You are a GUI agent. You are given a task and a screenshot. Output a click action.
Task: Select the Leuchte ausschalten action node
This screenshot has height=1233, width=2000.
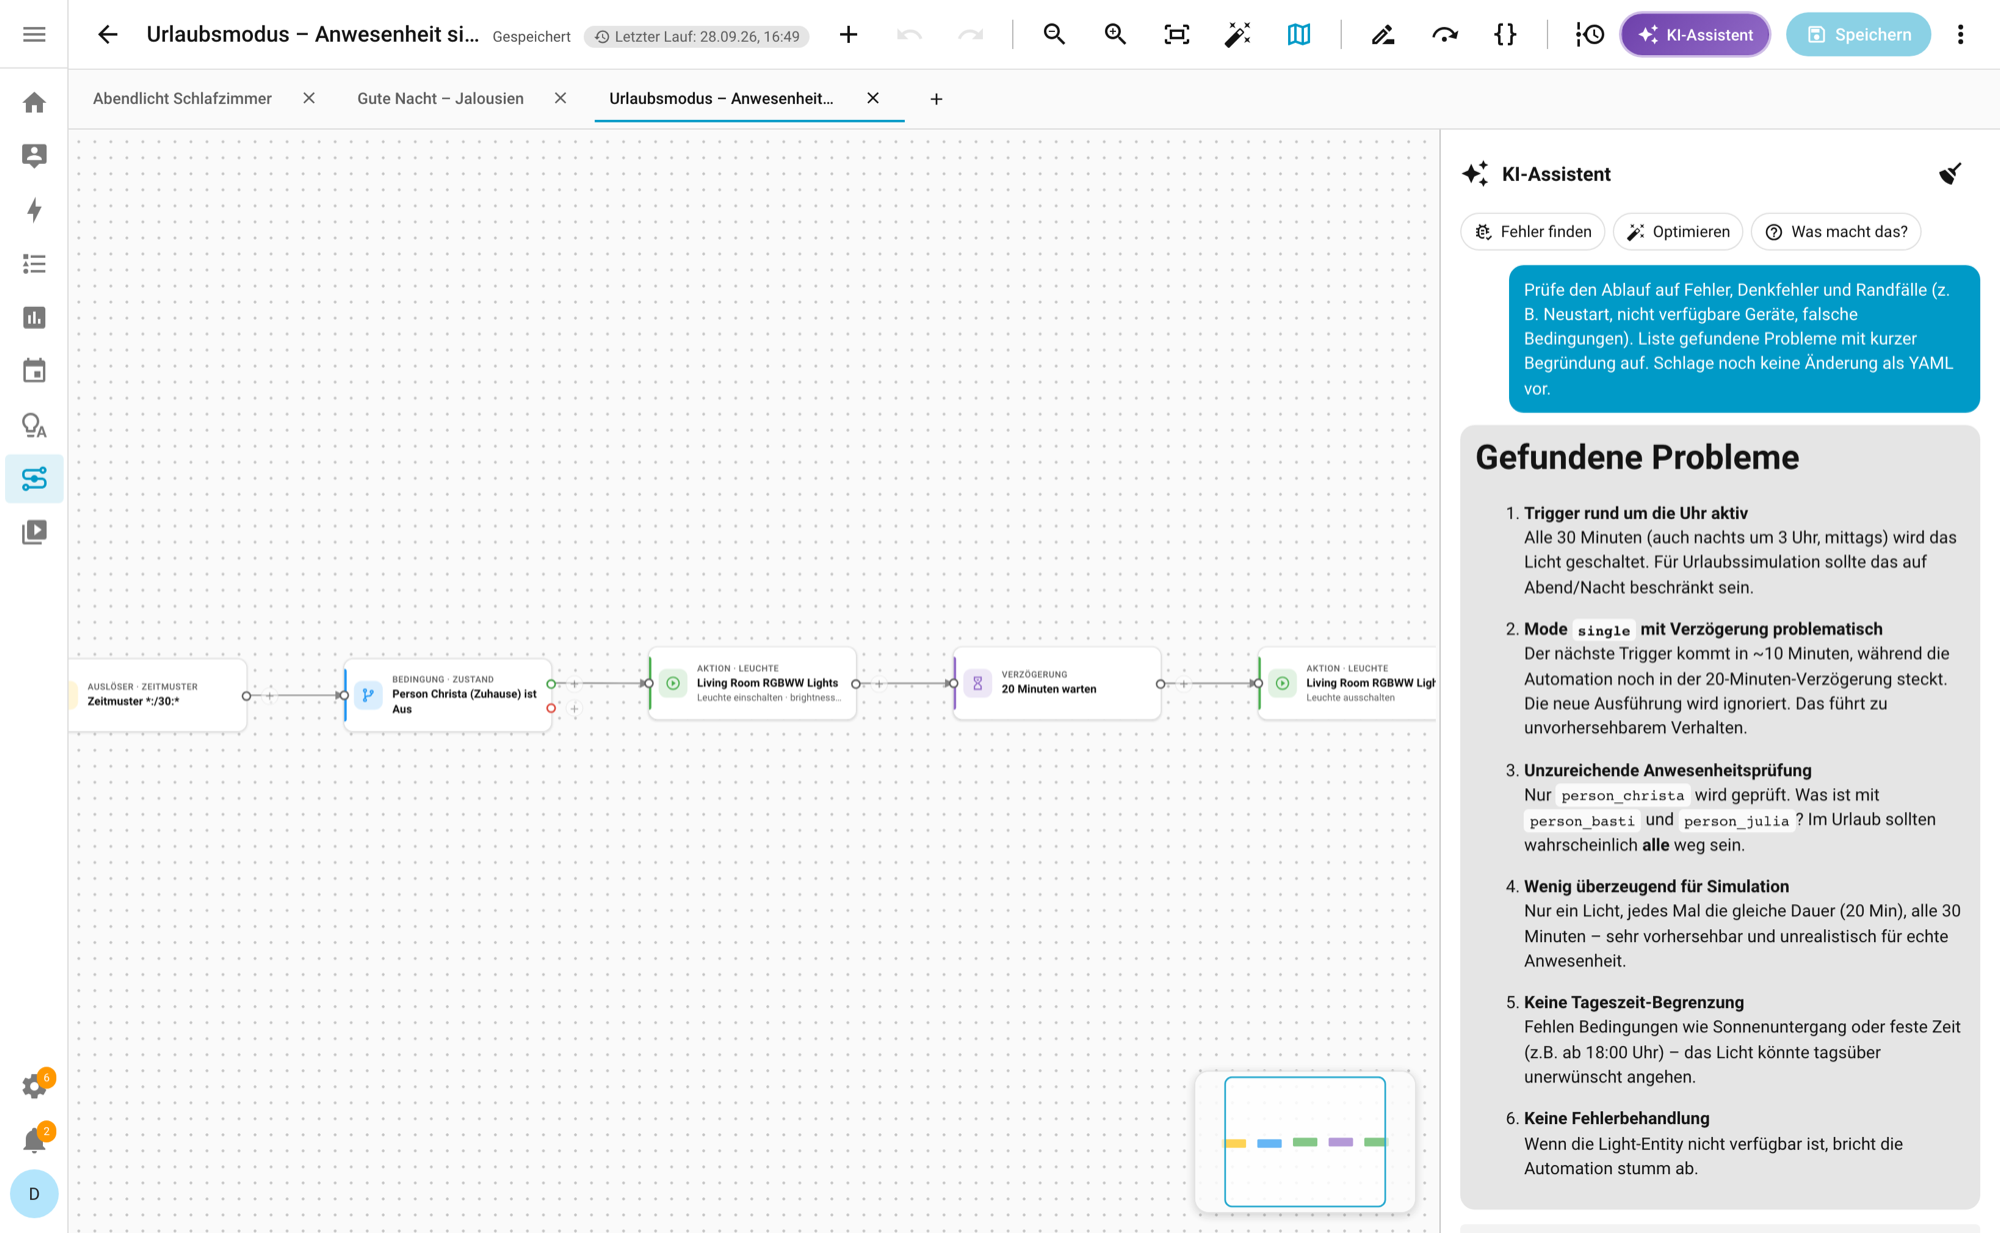(1348, 684)
